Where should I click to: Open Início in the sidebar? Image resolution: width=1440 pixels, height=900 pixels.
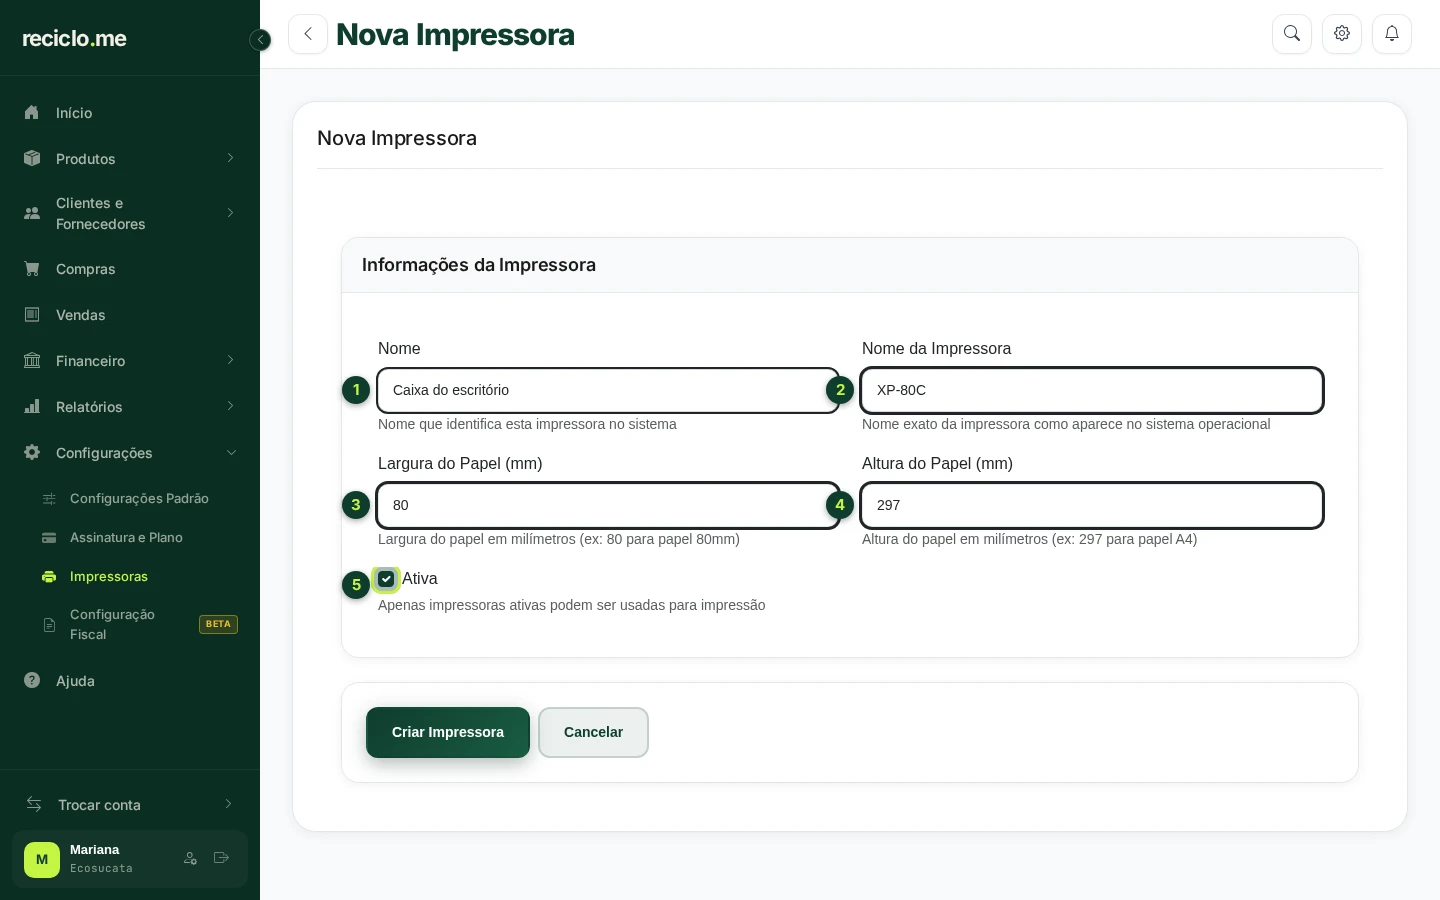coord(130,113)
